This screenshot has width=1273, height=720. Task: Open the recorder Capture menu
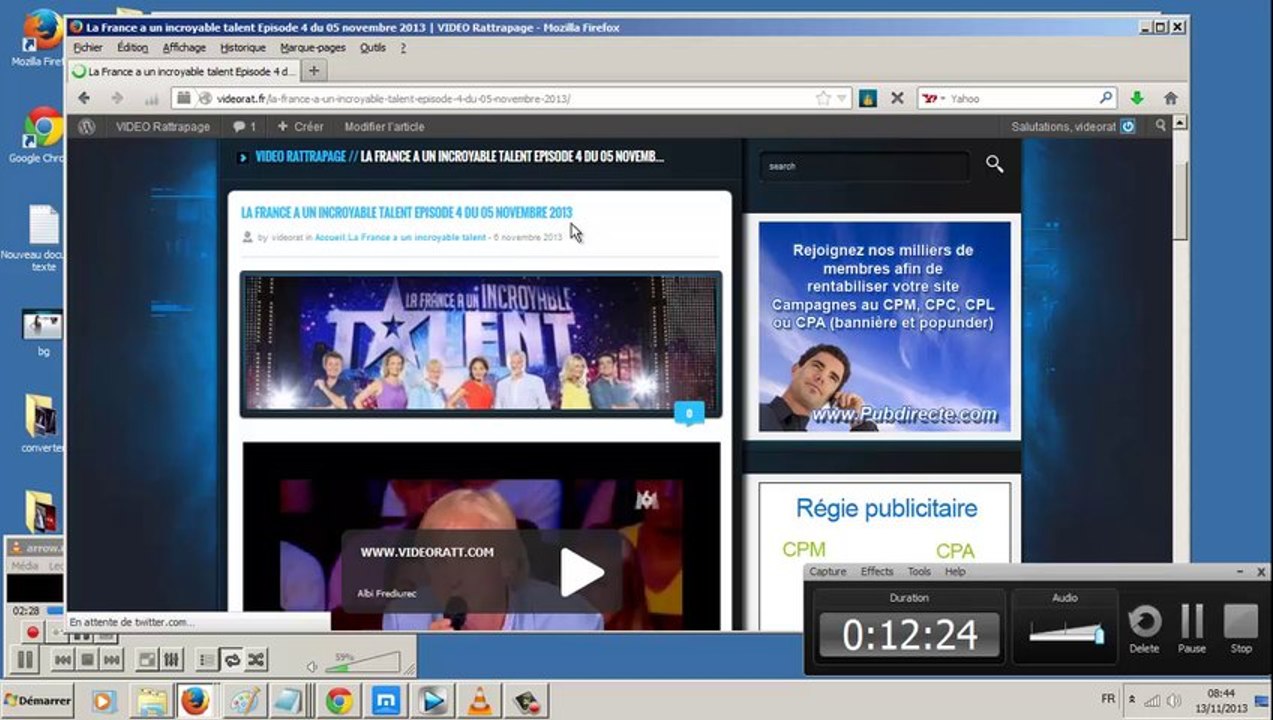tap(827, 572)
